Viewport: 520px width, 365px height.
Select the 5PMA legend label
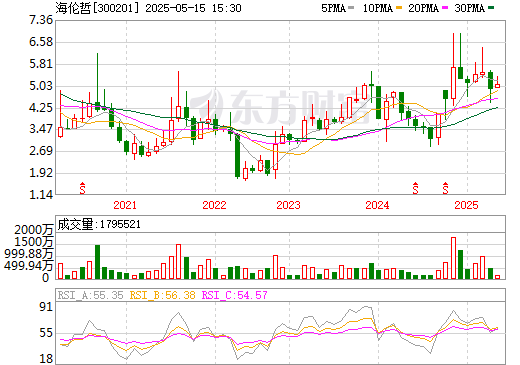[x=333, y=8]
